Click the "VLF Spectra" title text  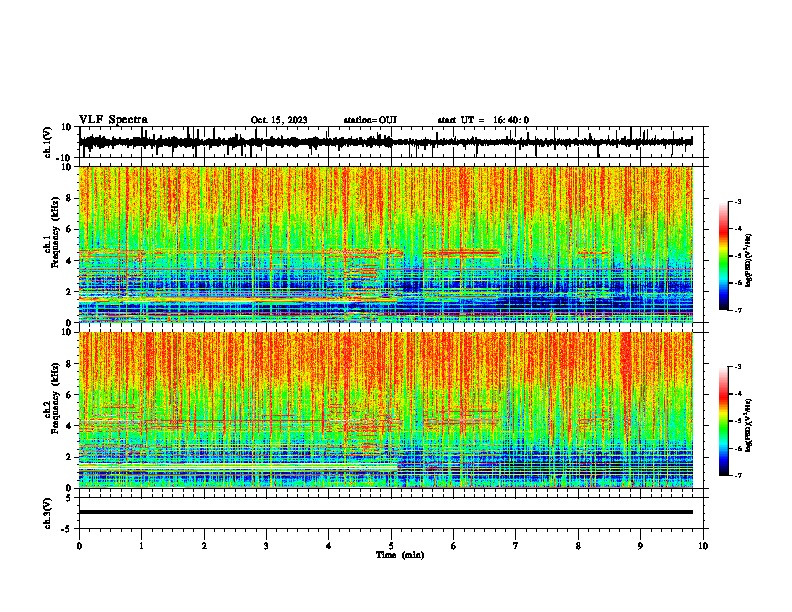click(x=113, y=120)
